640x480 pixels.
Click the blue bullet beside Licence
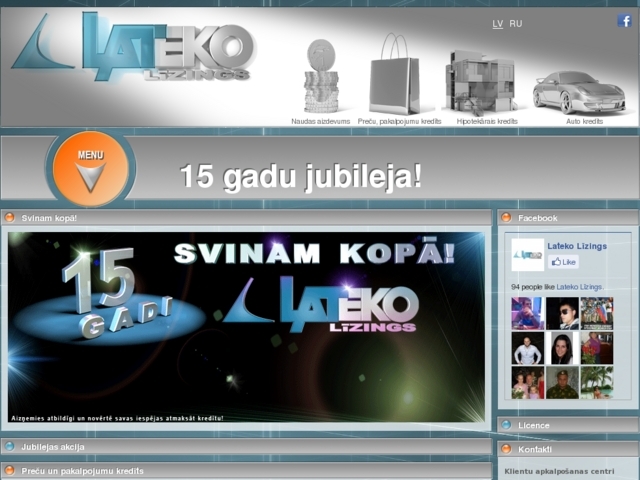[x=506, y=425]
